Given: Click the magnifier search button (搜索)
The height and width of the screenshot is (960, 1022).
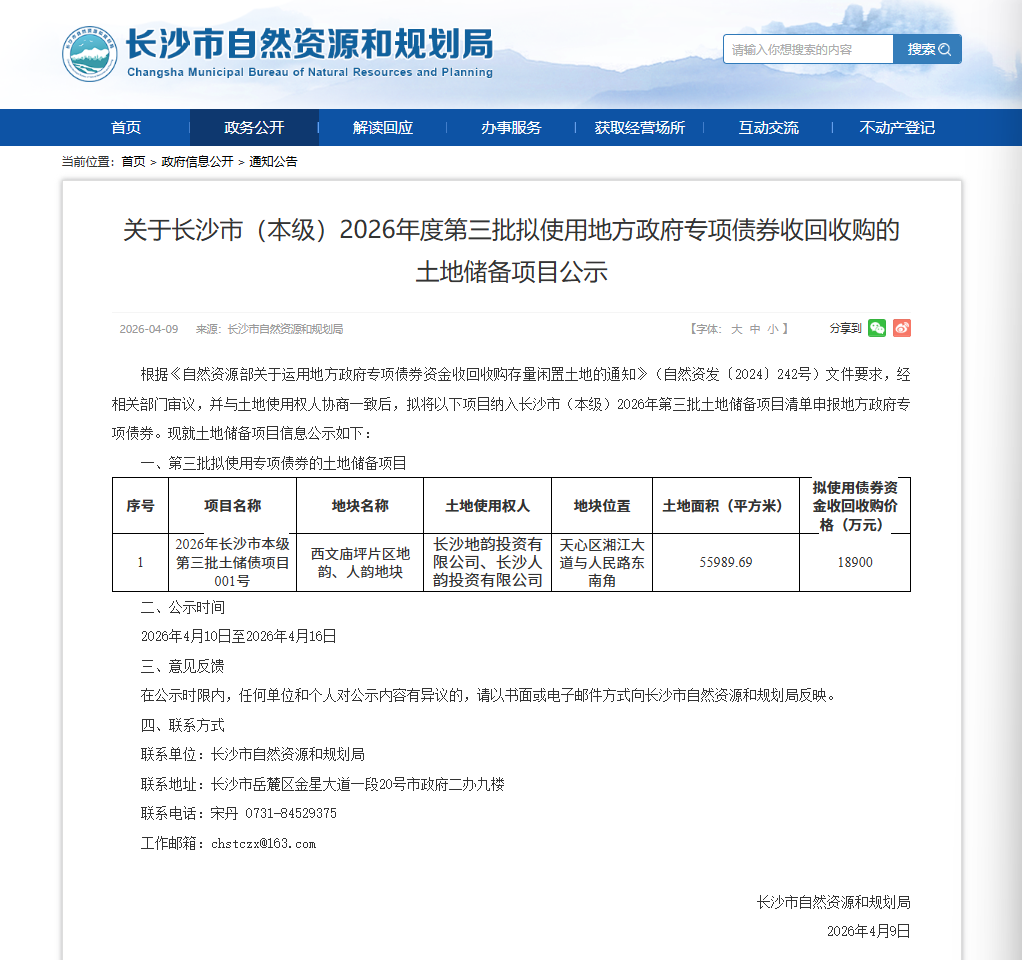Looking at the screenshot, I should (x=927, y=49).
